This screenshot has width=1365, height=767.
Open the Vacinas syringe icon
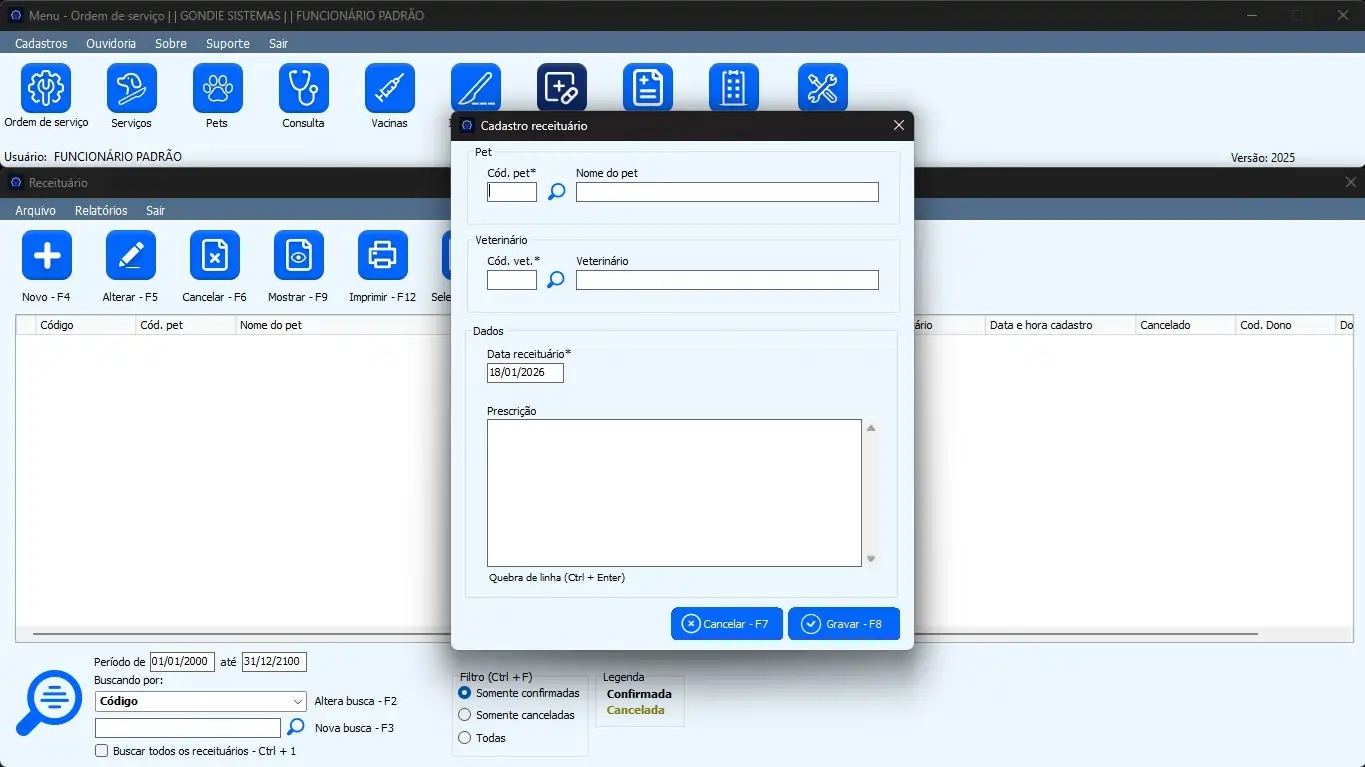[389, 89]
